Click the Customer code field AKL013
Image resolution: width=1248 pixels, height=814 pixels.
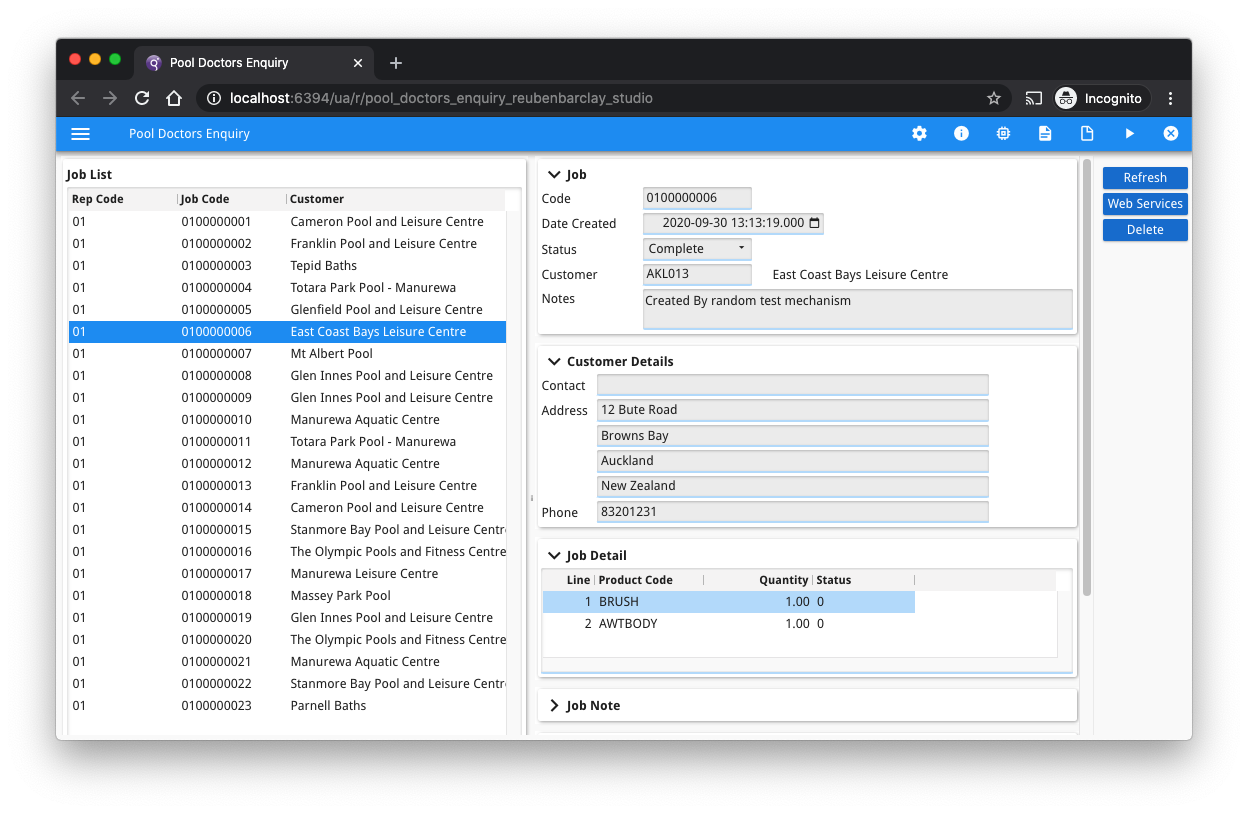[697, 273]
